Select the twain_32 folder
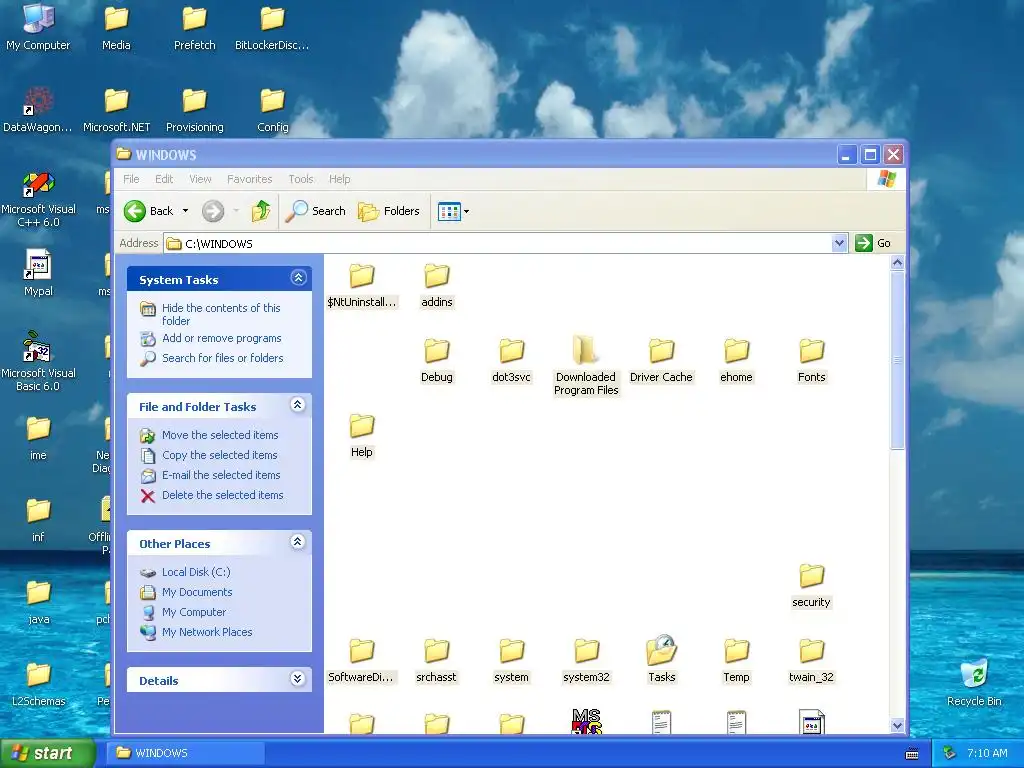 tap(811, 661)
